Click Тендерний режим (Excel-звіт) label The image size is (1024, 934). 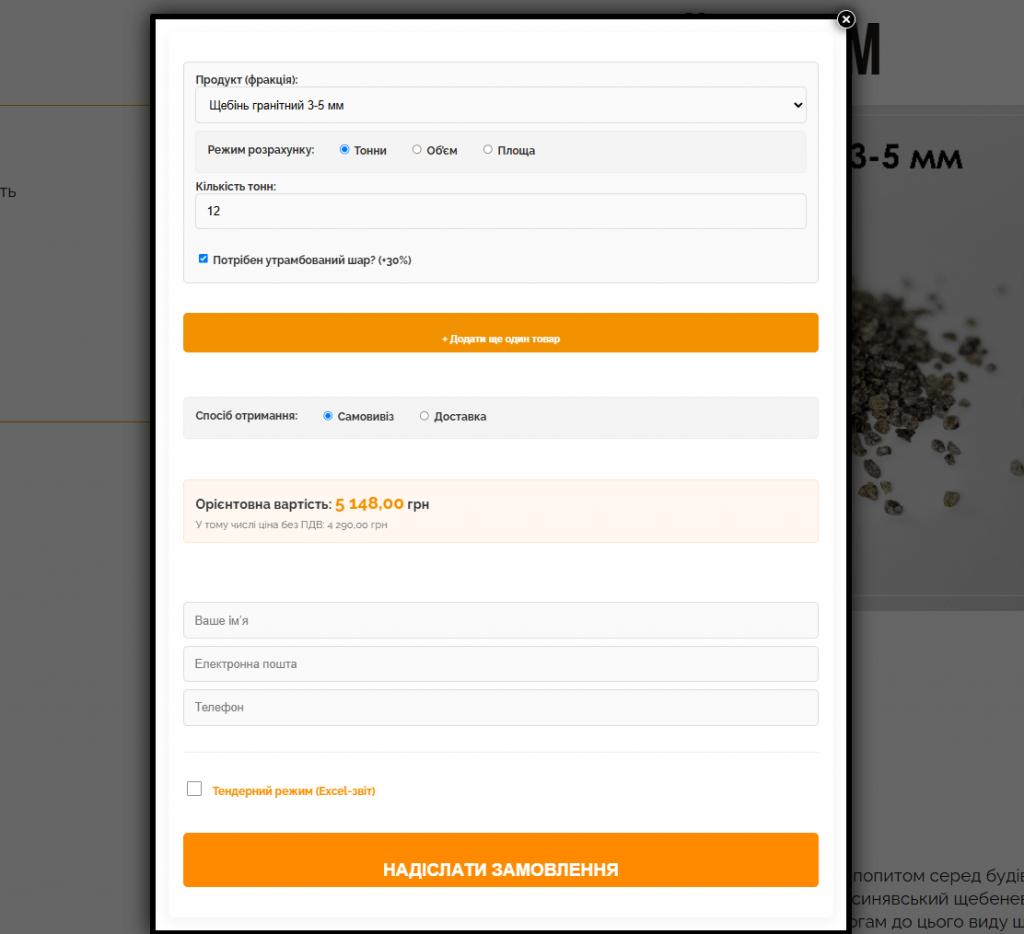[x=294, y=791]
